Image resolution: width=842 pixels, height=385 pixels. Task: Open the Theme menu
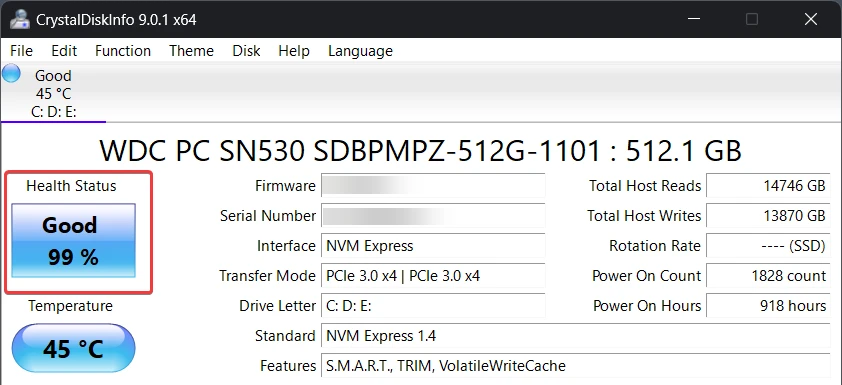pyautogui.click(x=191, y=51)
